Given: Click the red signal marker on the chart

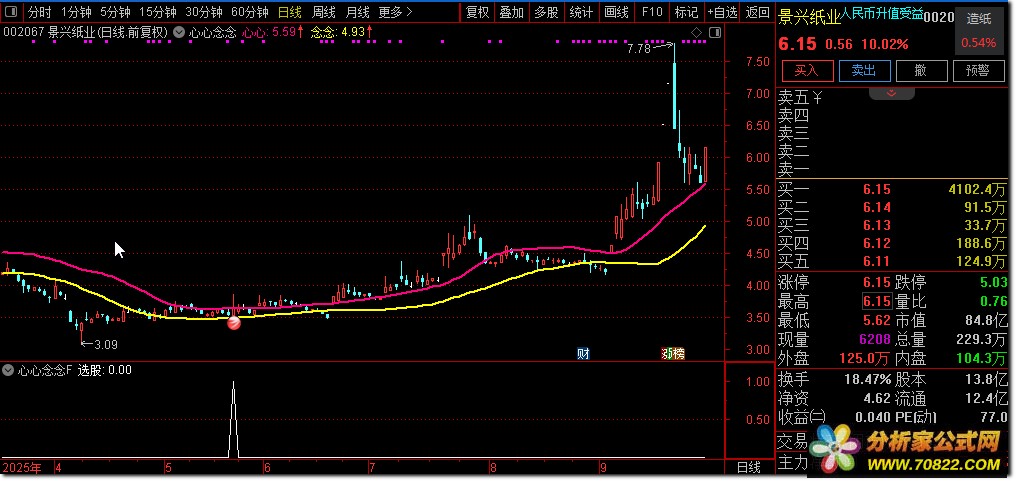Looking at the screenshot, I should point(234,322).
